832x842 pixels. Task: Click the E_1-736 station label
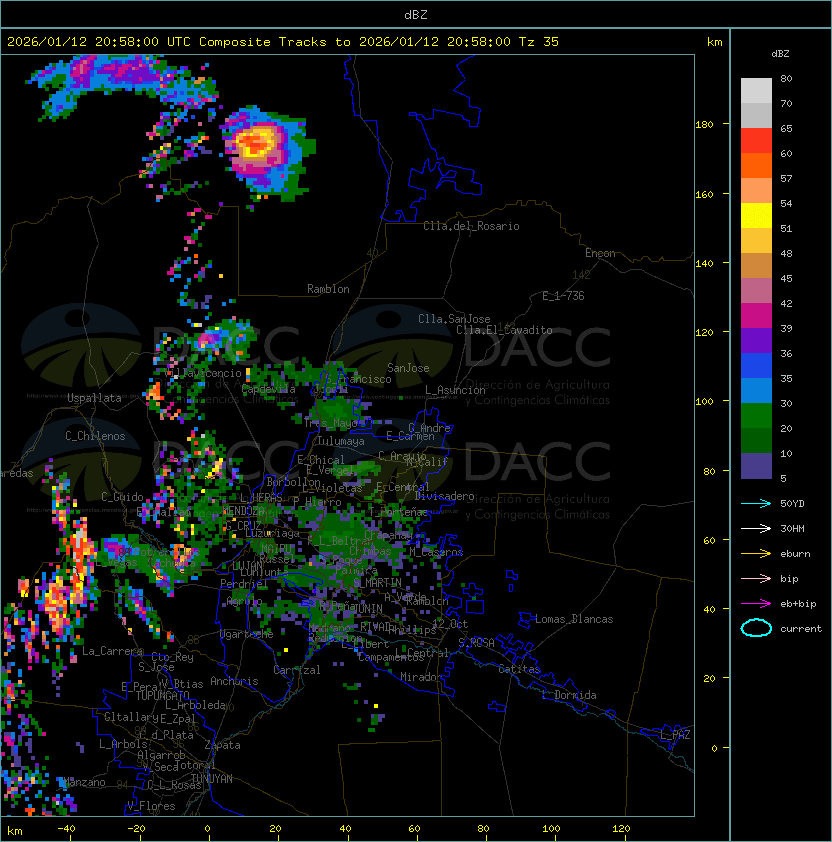click(x=563, y=296)
